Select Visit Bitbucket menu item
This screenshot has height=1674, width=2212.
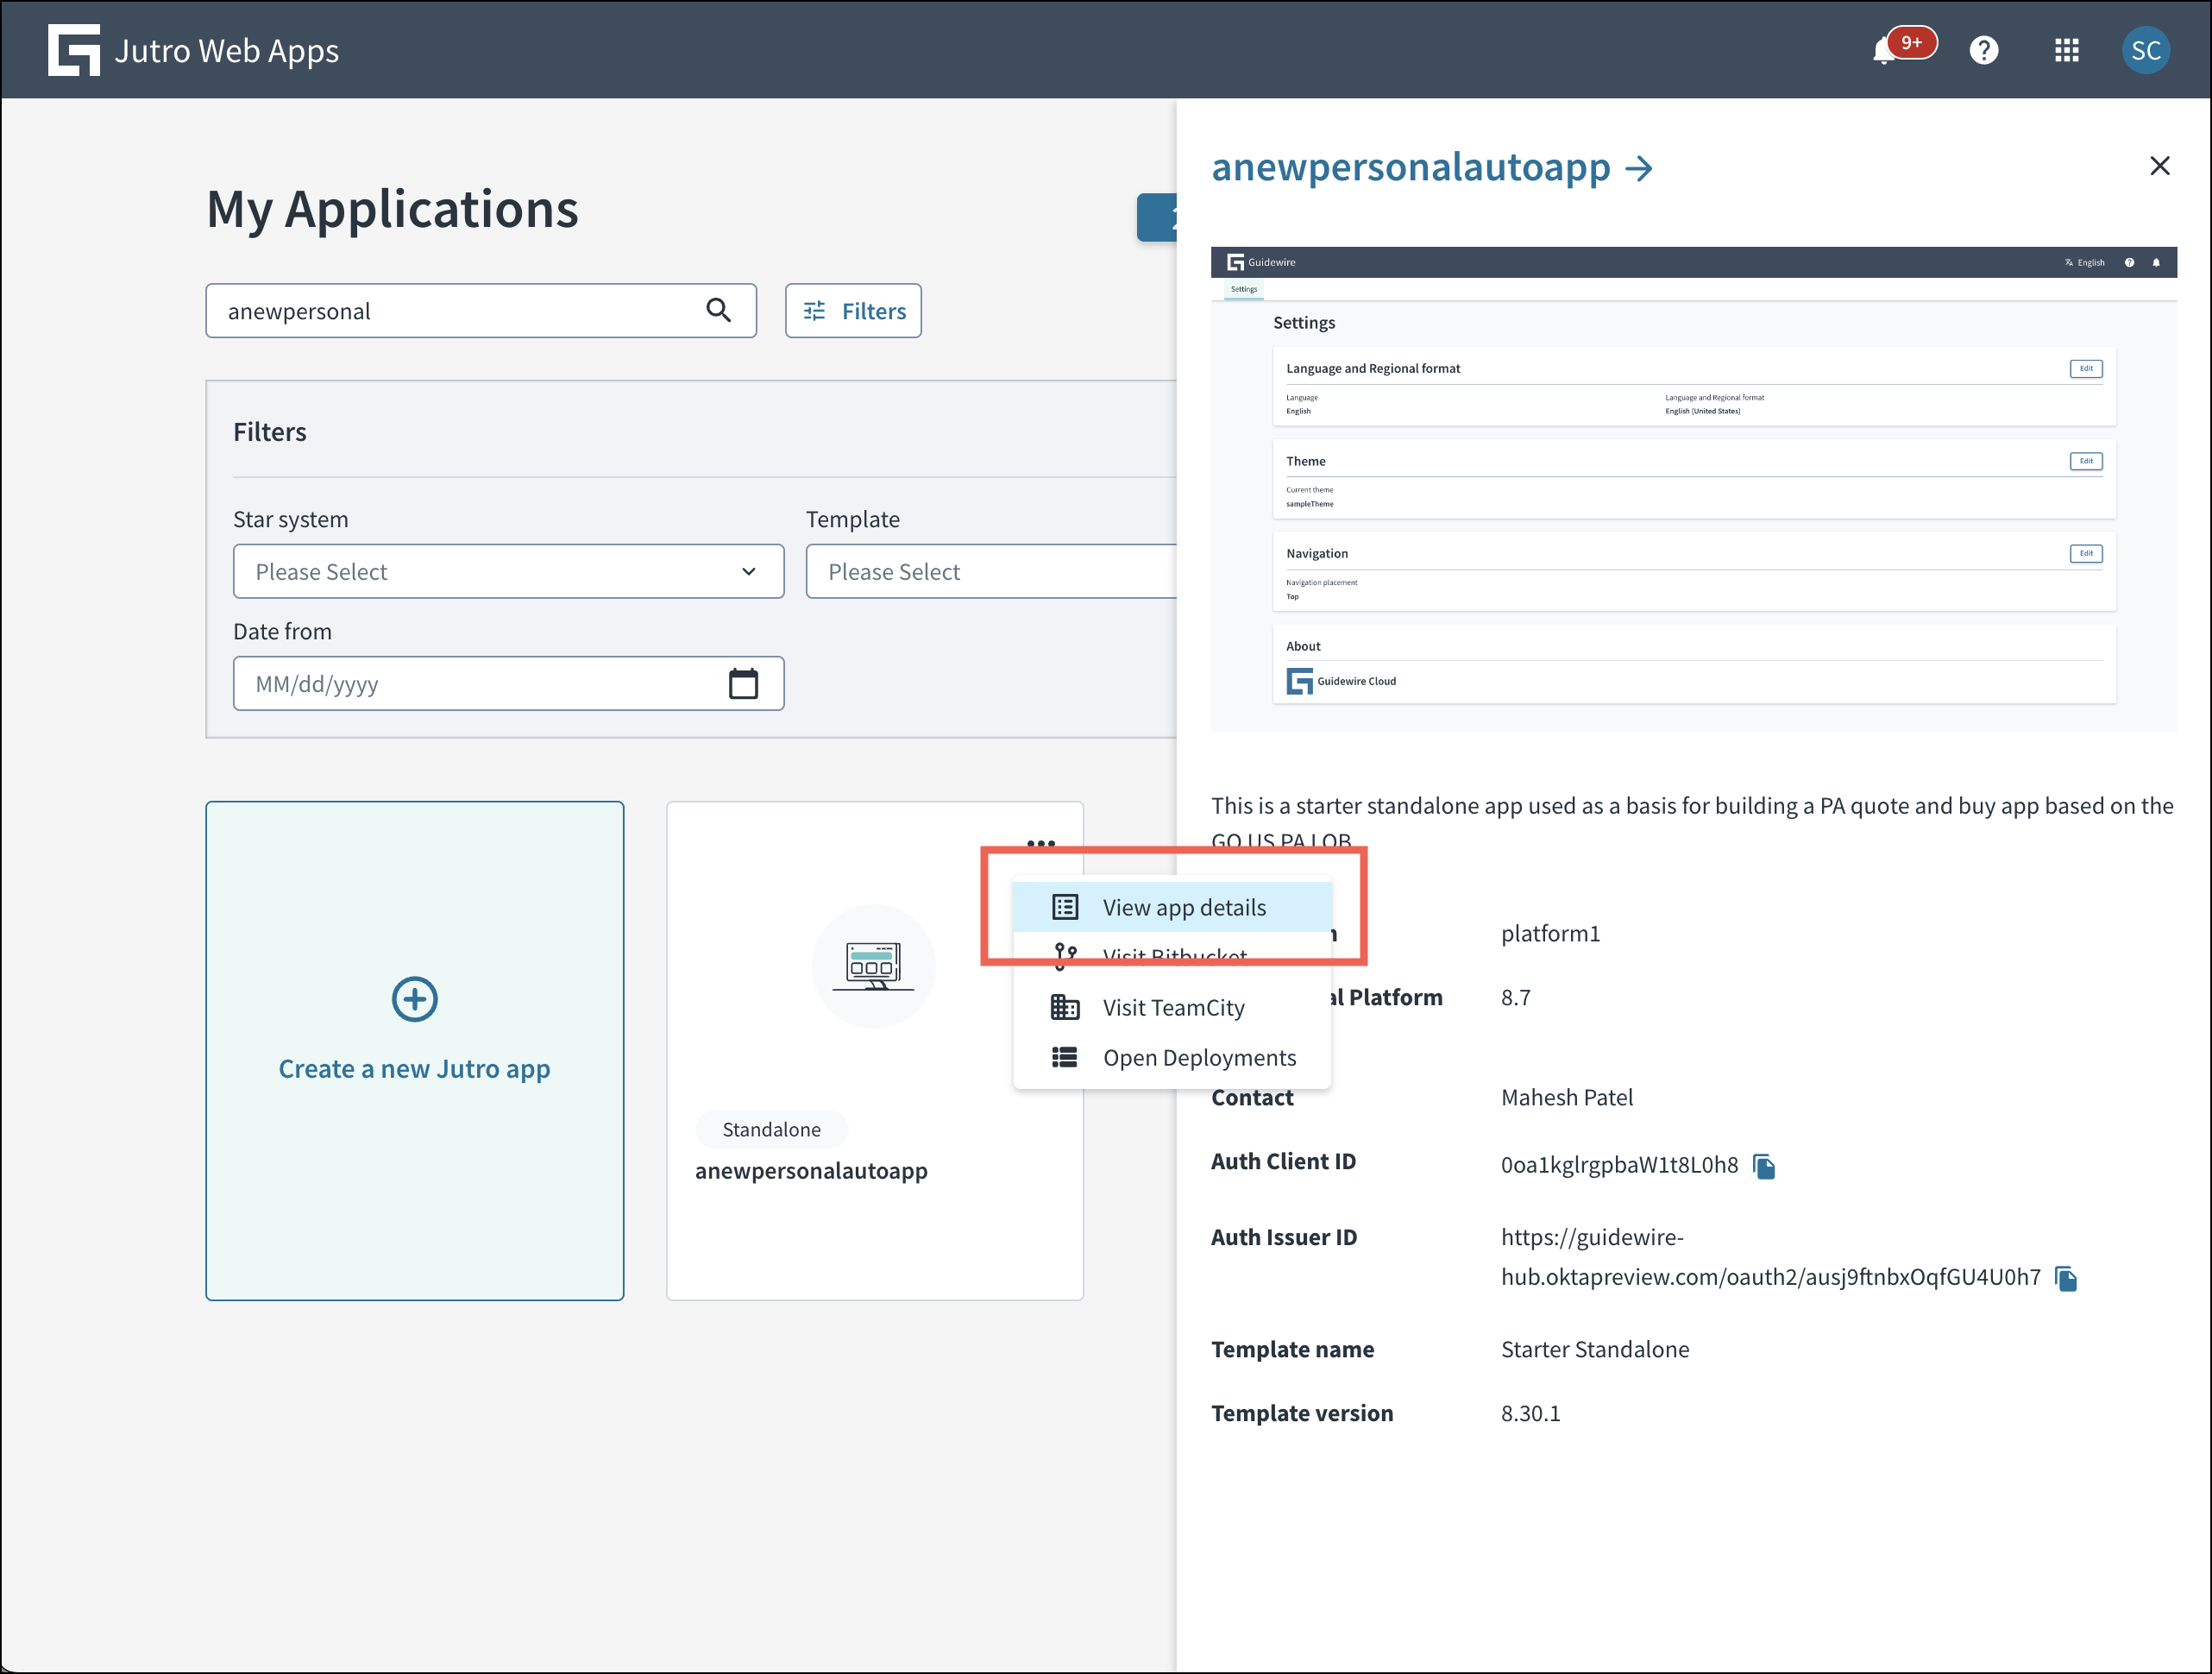pyautogui.click(x=1172, y=955)
